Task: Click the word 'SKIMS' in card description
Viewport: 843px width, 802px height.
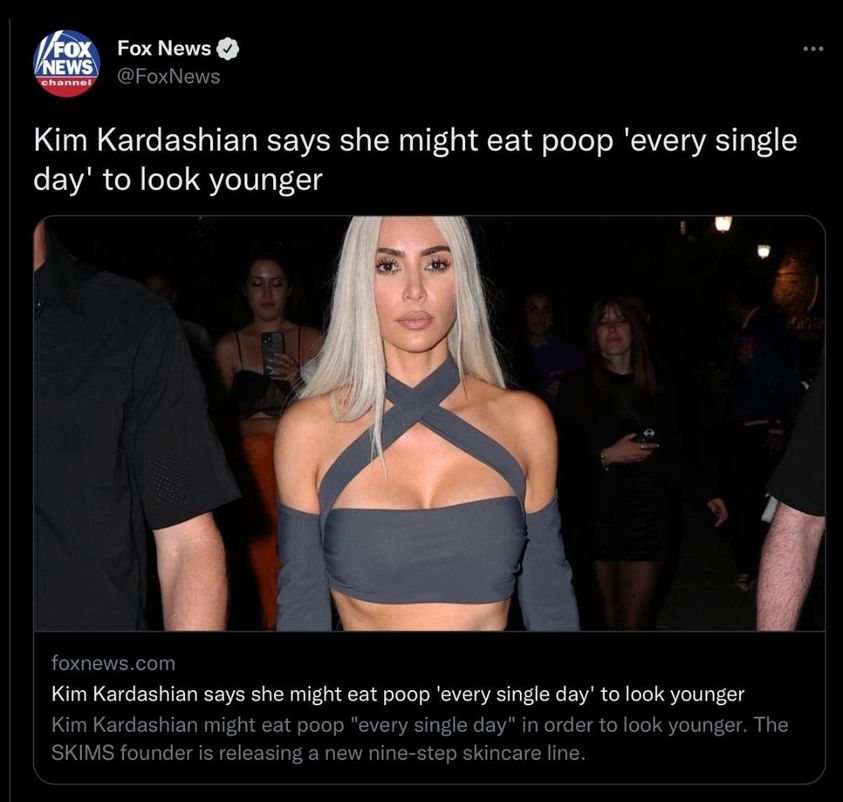Action: pos(83,753)
